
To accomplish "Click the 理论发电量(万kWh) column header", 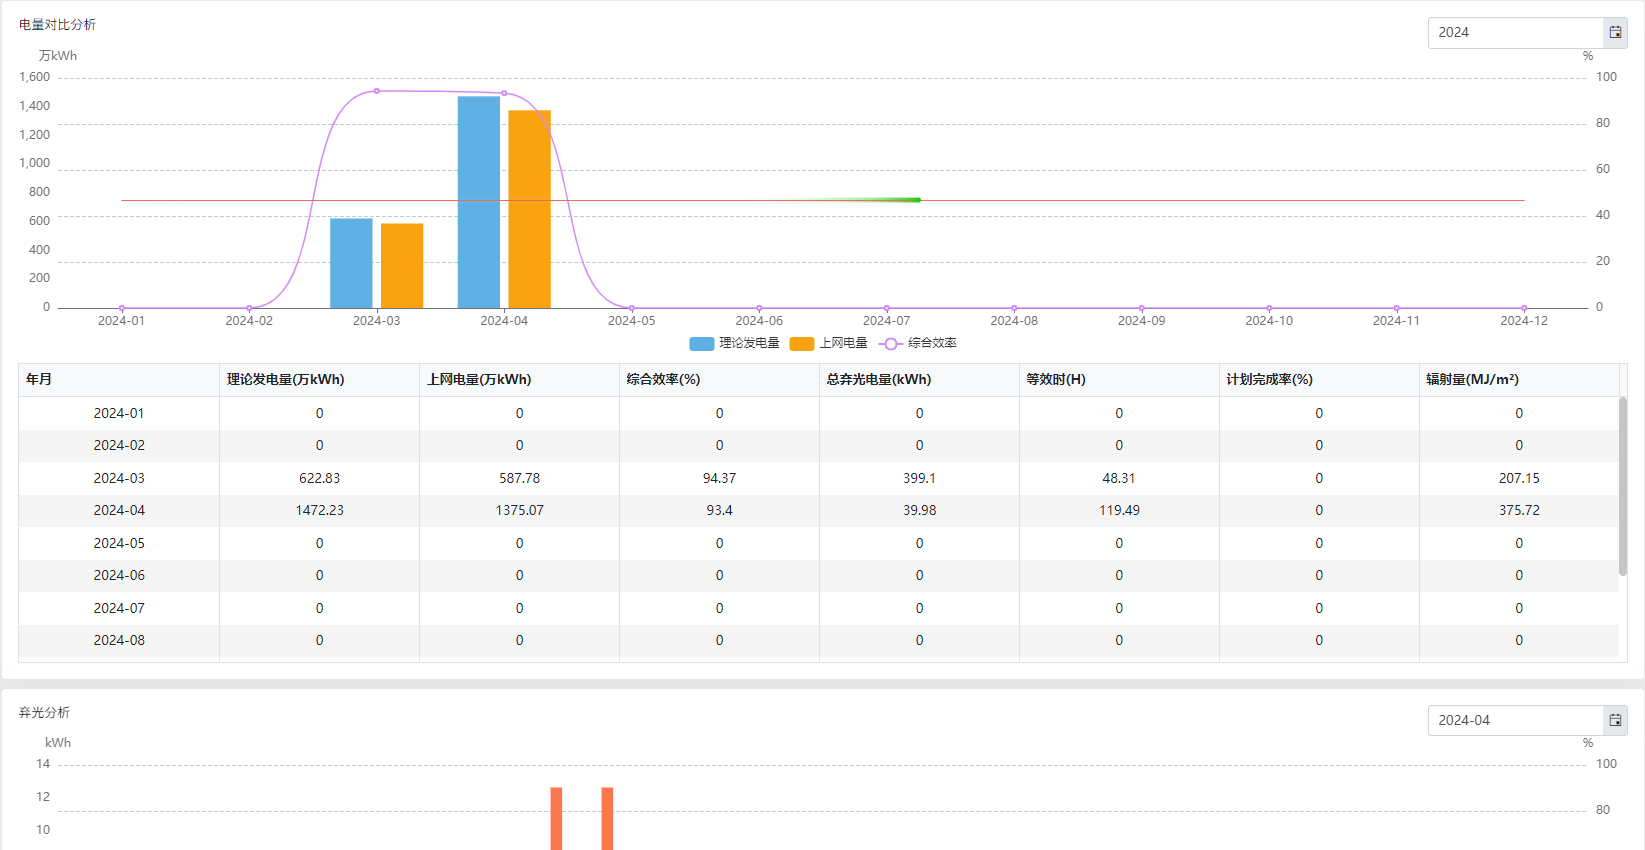I will [x=319, y=380].
